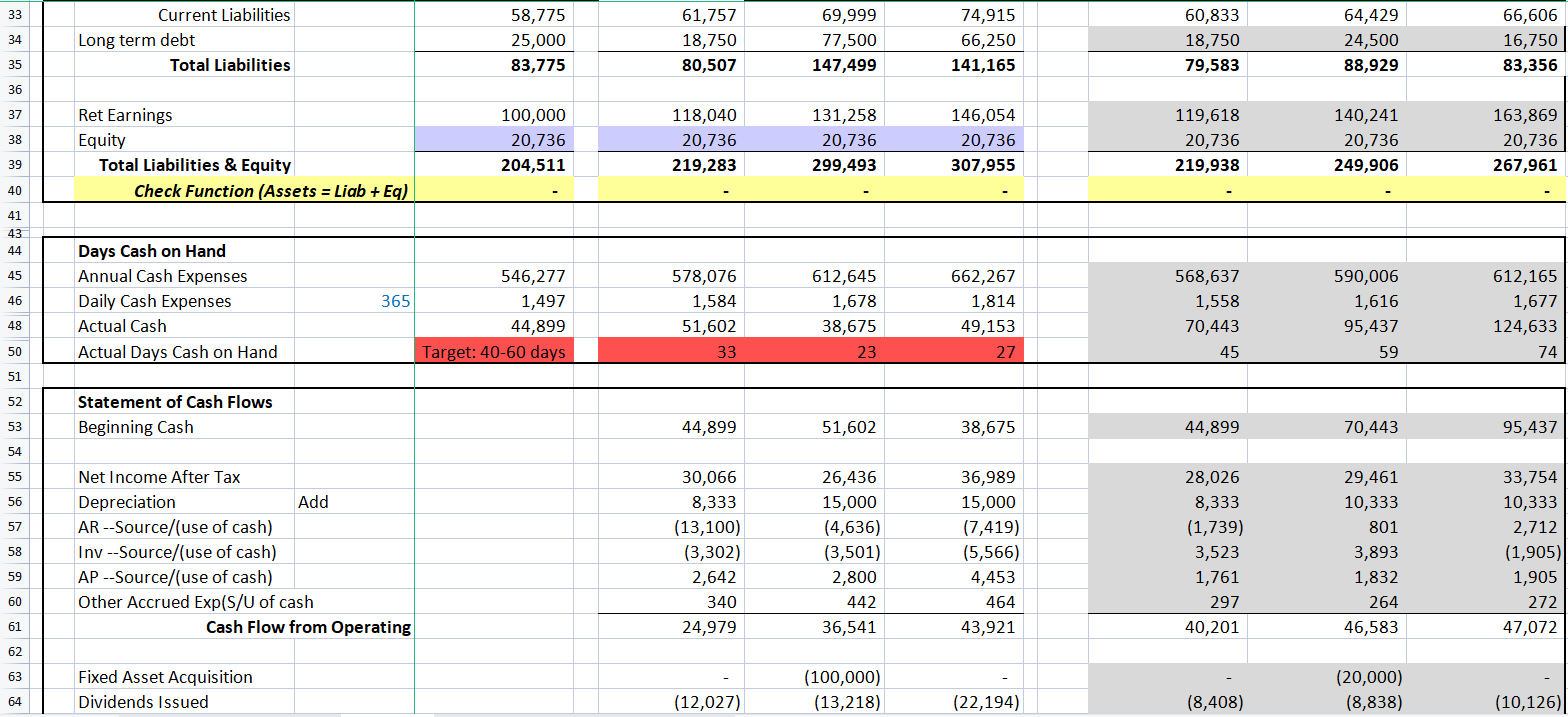1568x717 pixels.
Task: Click the actual cash value 124,633
Action: (x=1525, y=326)
